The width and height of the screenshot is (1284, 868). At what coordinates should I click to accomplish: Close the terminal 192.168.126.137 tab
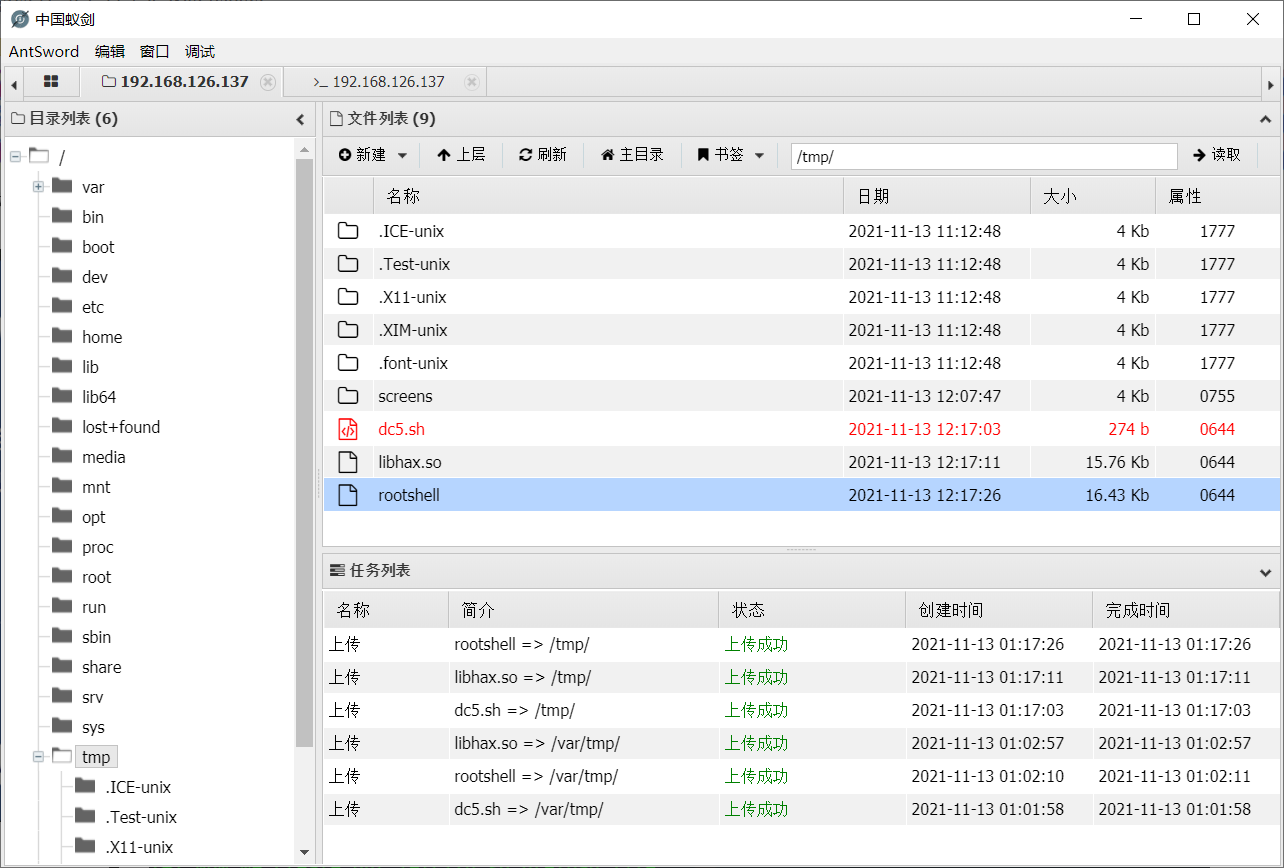coord(472,82)
